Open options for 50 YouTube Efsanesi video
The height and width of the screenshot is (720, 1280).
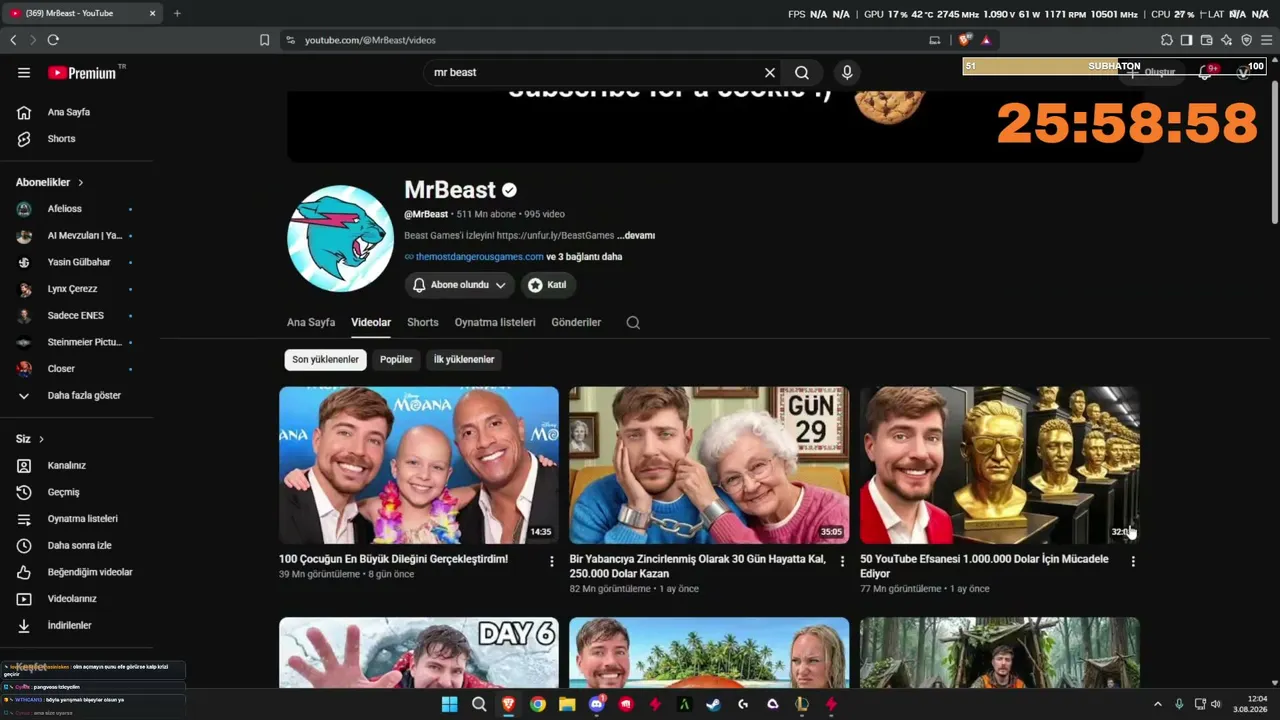coord(1133,562)
